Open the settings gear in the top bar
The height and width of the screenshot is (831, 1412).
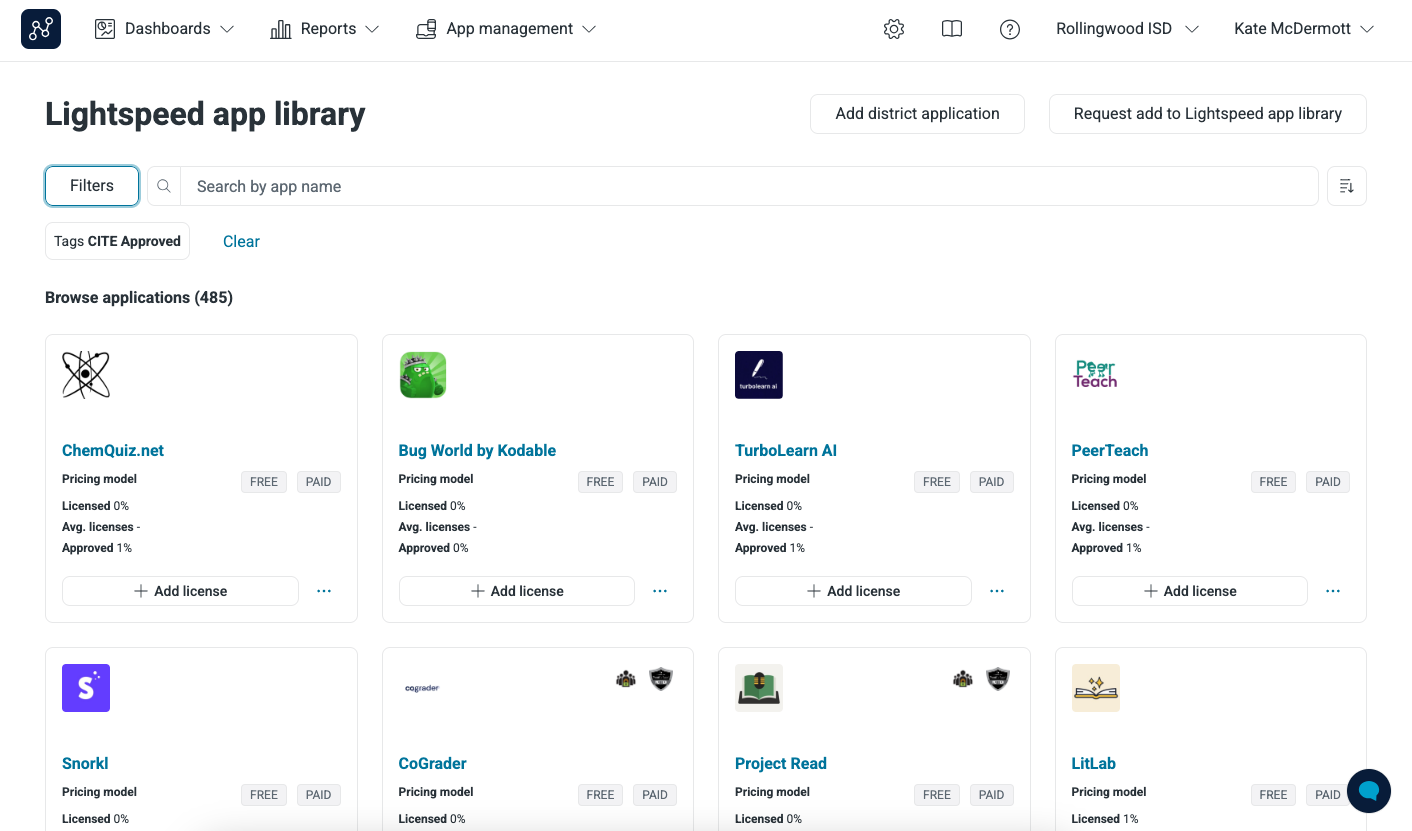(x=893, y=29)
